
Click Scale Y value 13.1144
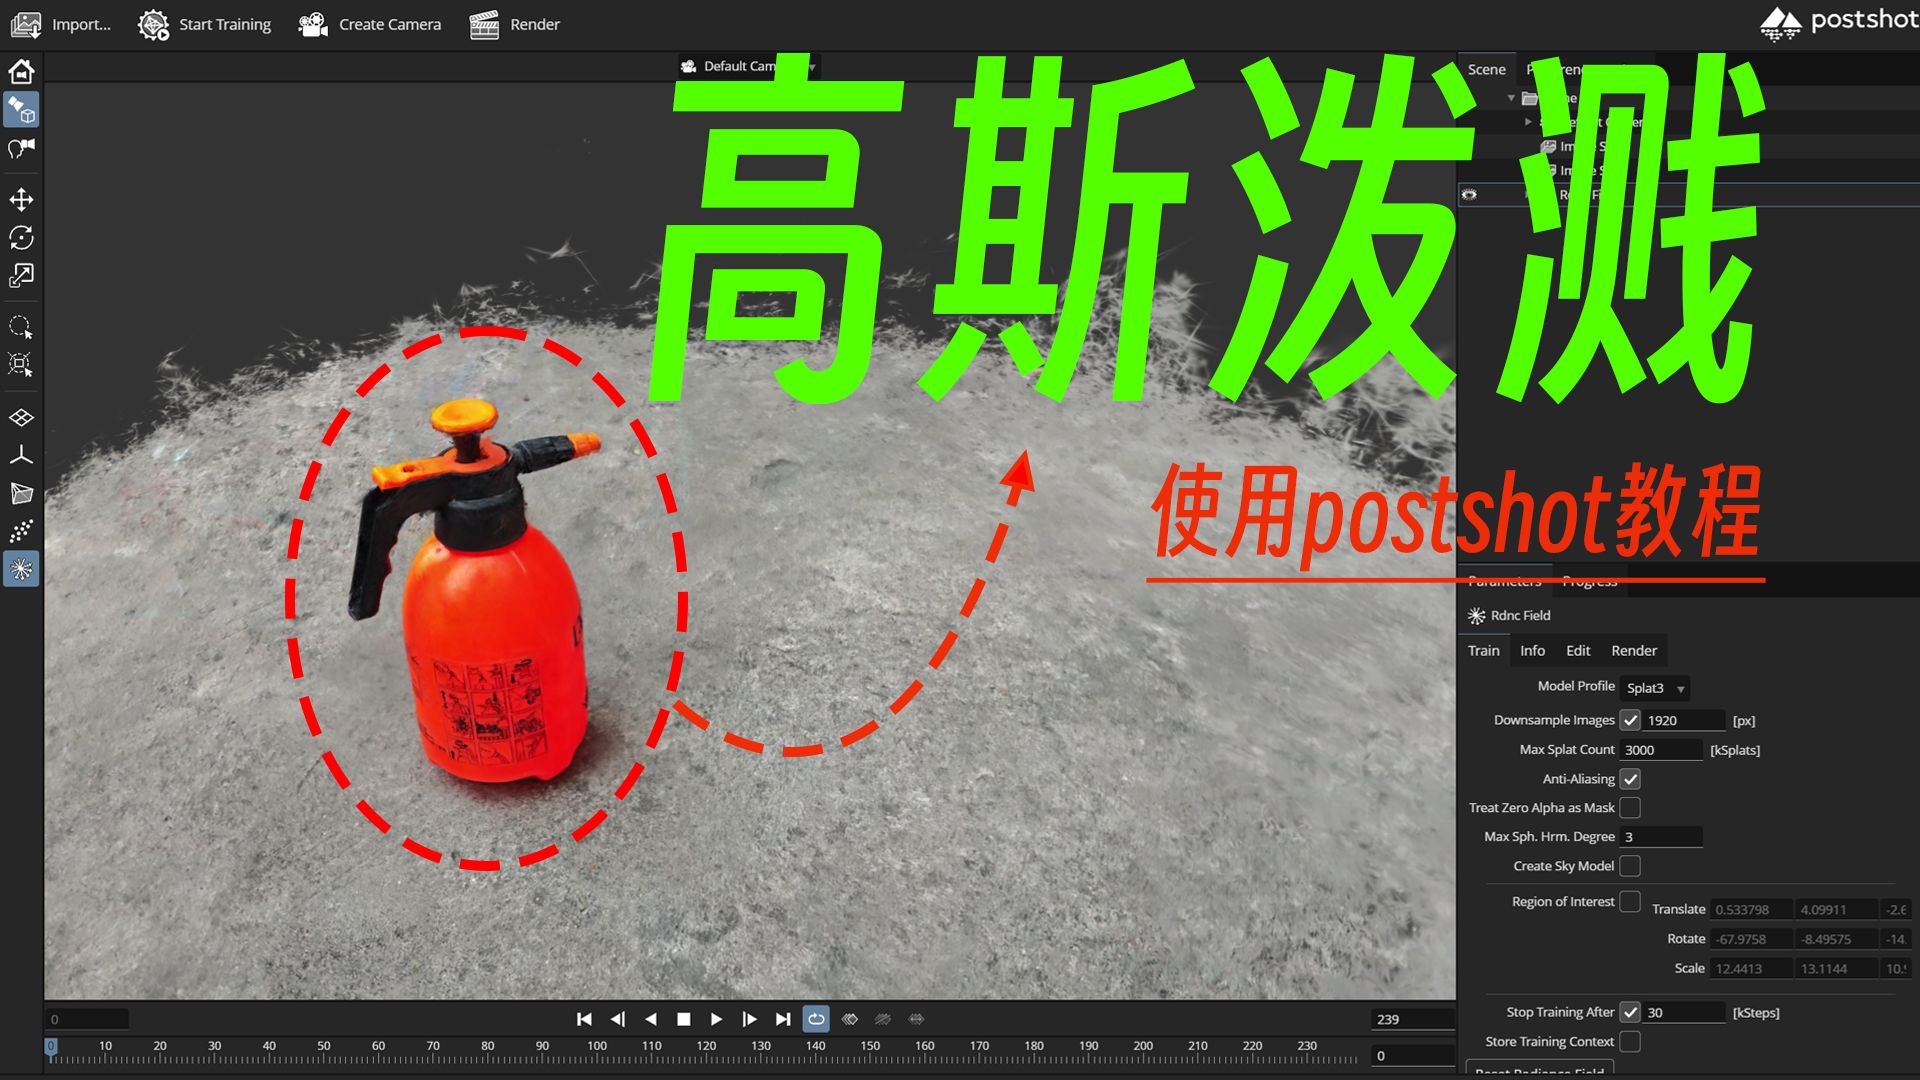pyautogui.click(x=1837, y=968)
